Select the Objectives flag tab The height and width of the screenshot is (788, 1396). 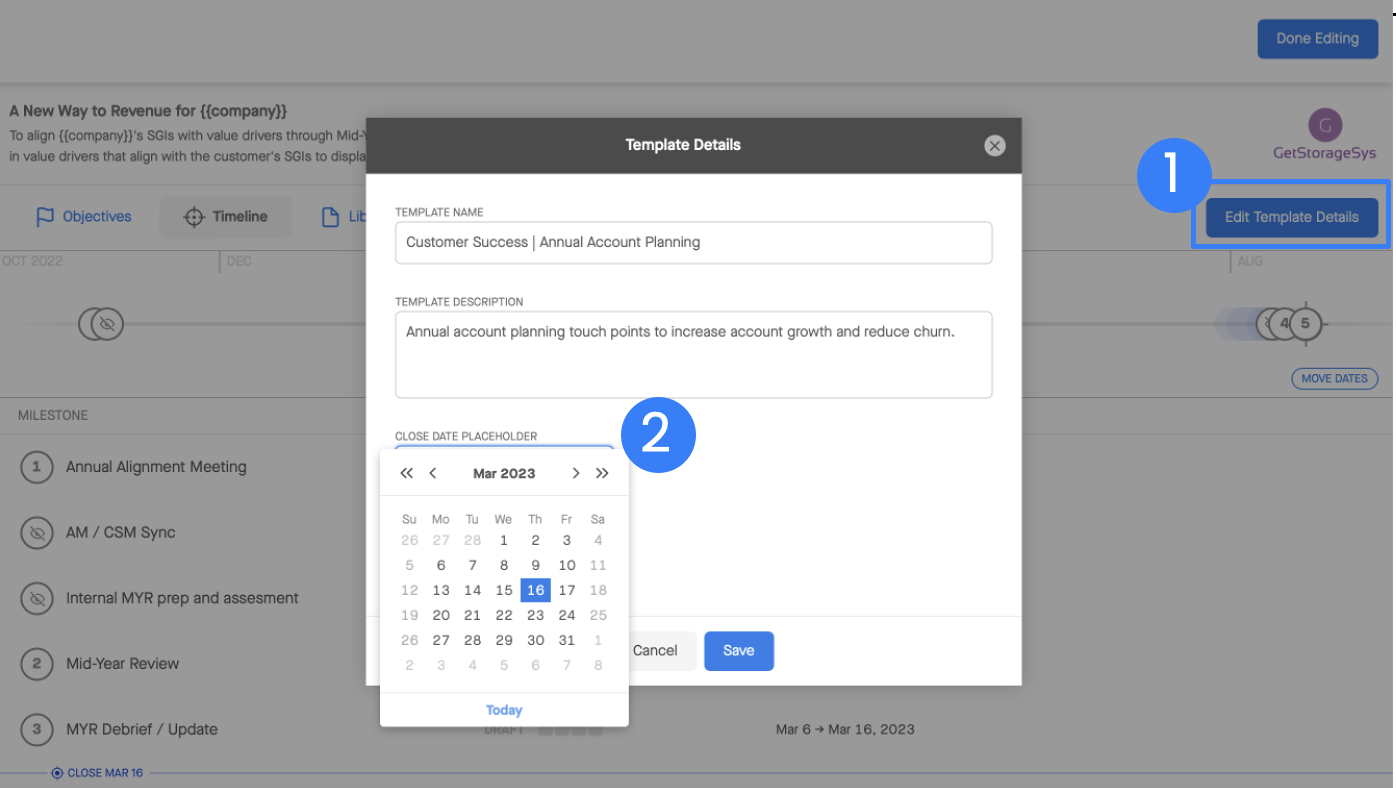coord(83,217)
